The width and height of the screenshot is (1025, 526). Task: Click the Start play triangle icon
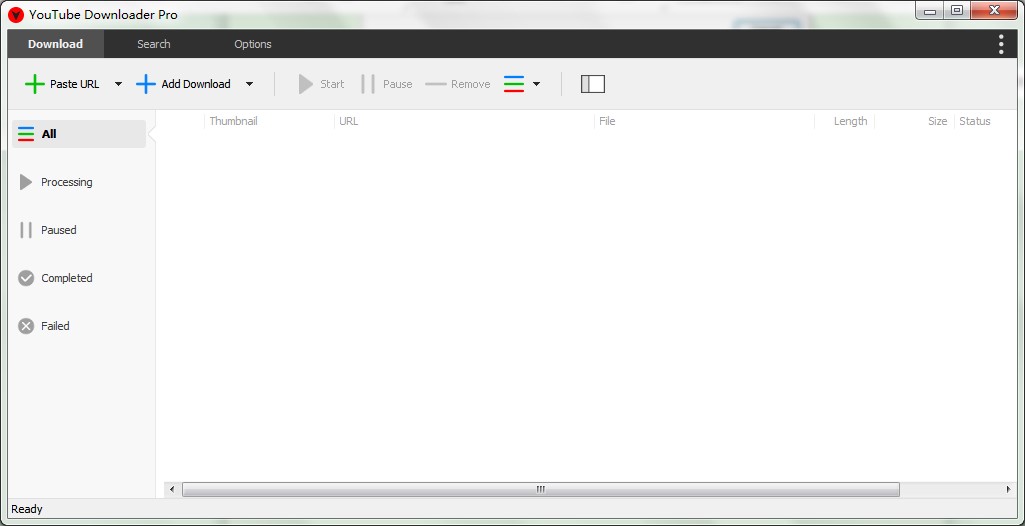(x=305, y=84)
